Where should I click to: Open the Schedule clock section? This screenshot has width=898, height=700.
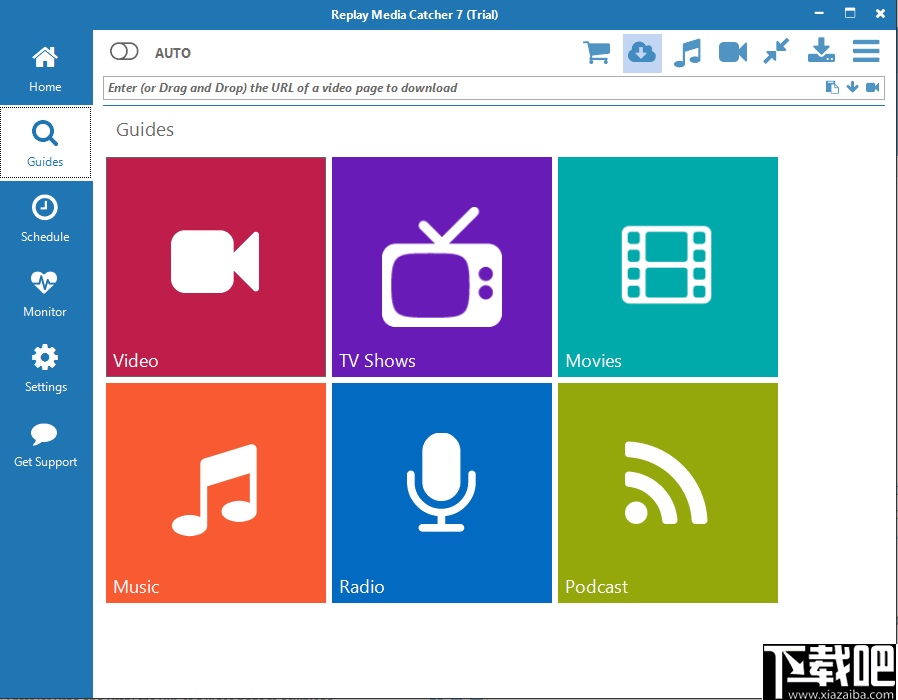[x=45, y=219]
